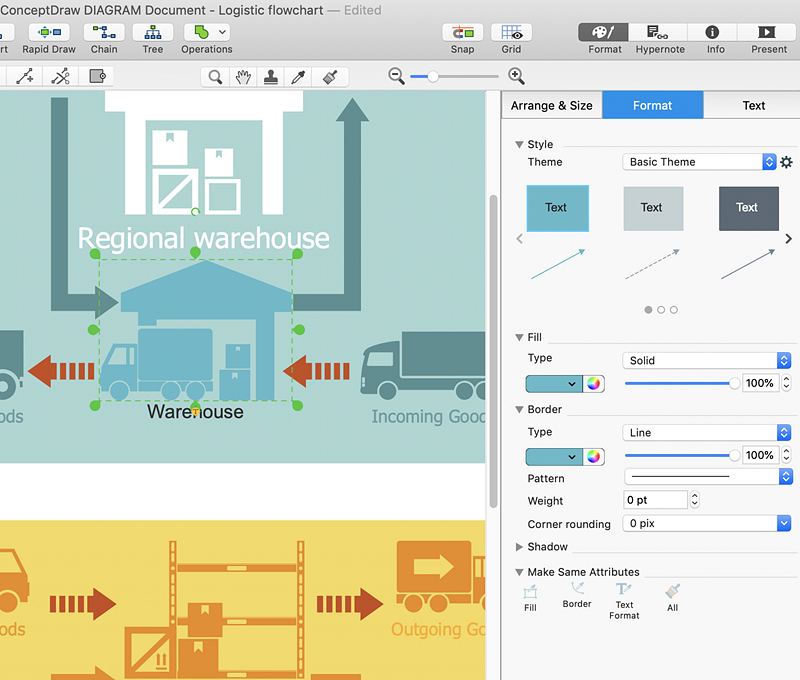The image size is (800, 680).
Task: Open the Fill Type dropdown
Action: tap(706, 360)
